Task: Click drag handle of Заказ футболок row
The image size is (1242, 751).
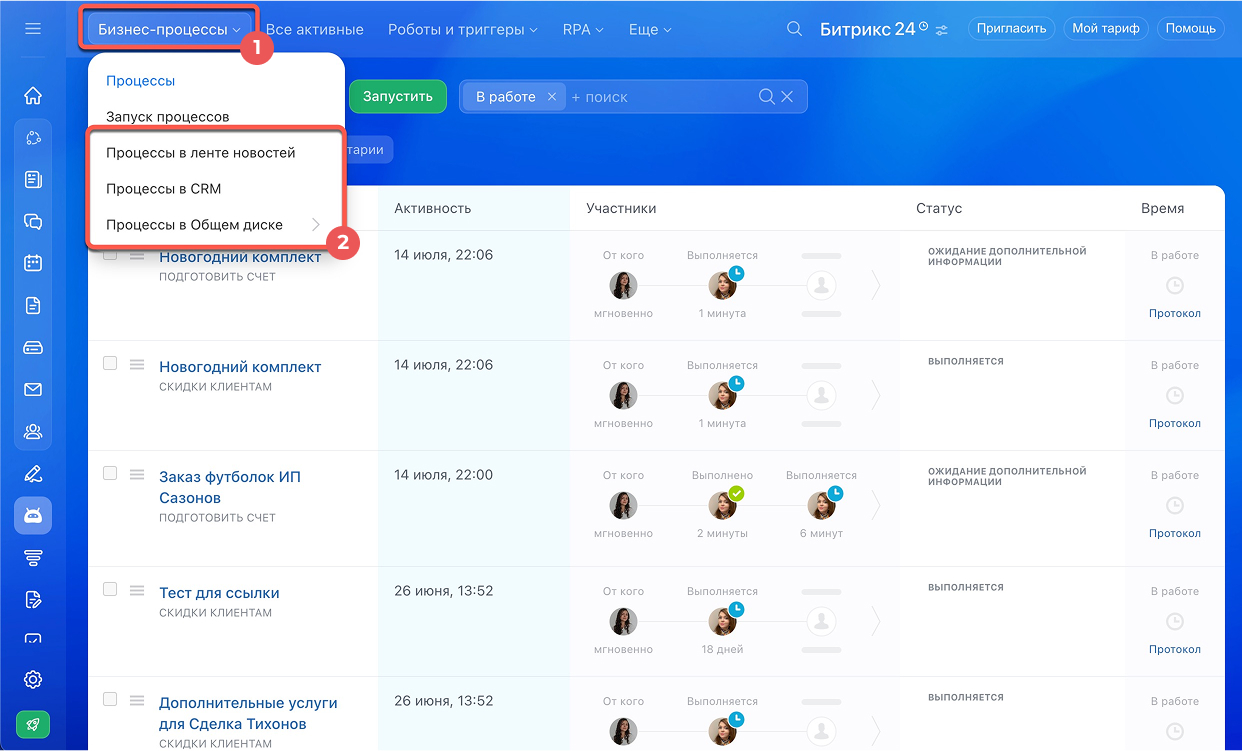Action: 137,474
